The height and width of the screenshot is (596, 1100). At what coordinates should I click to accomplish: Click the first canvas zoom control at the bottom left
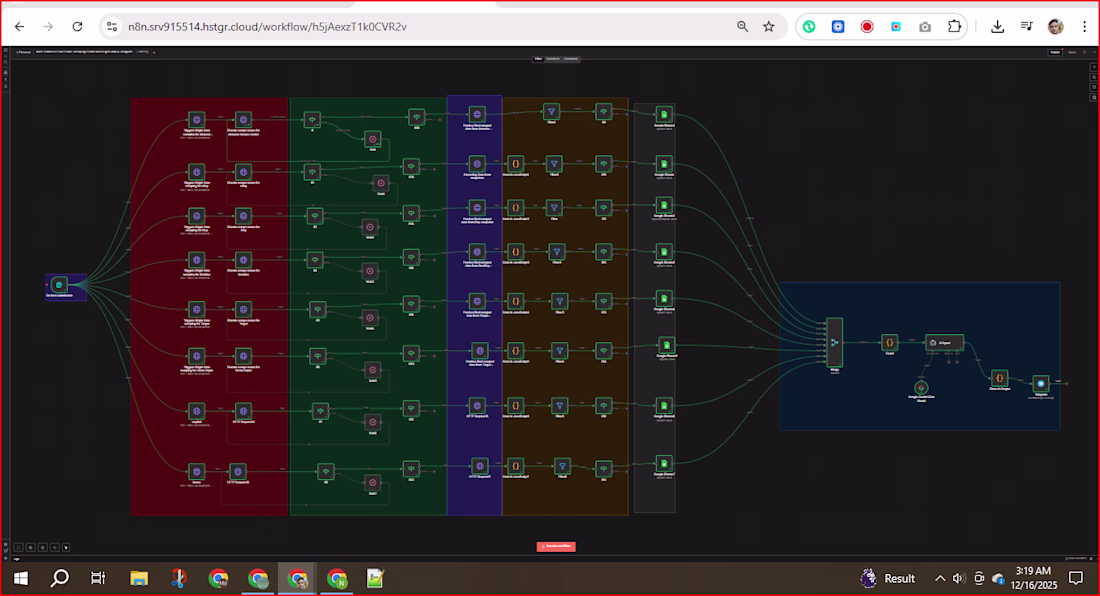click(19, 548)
